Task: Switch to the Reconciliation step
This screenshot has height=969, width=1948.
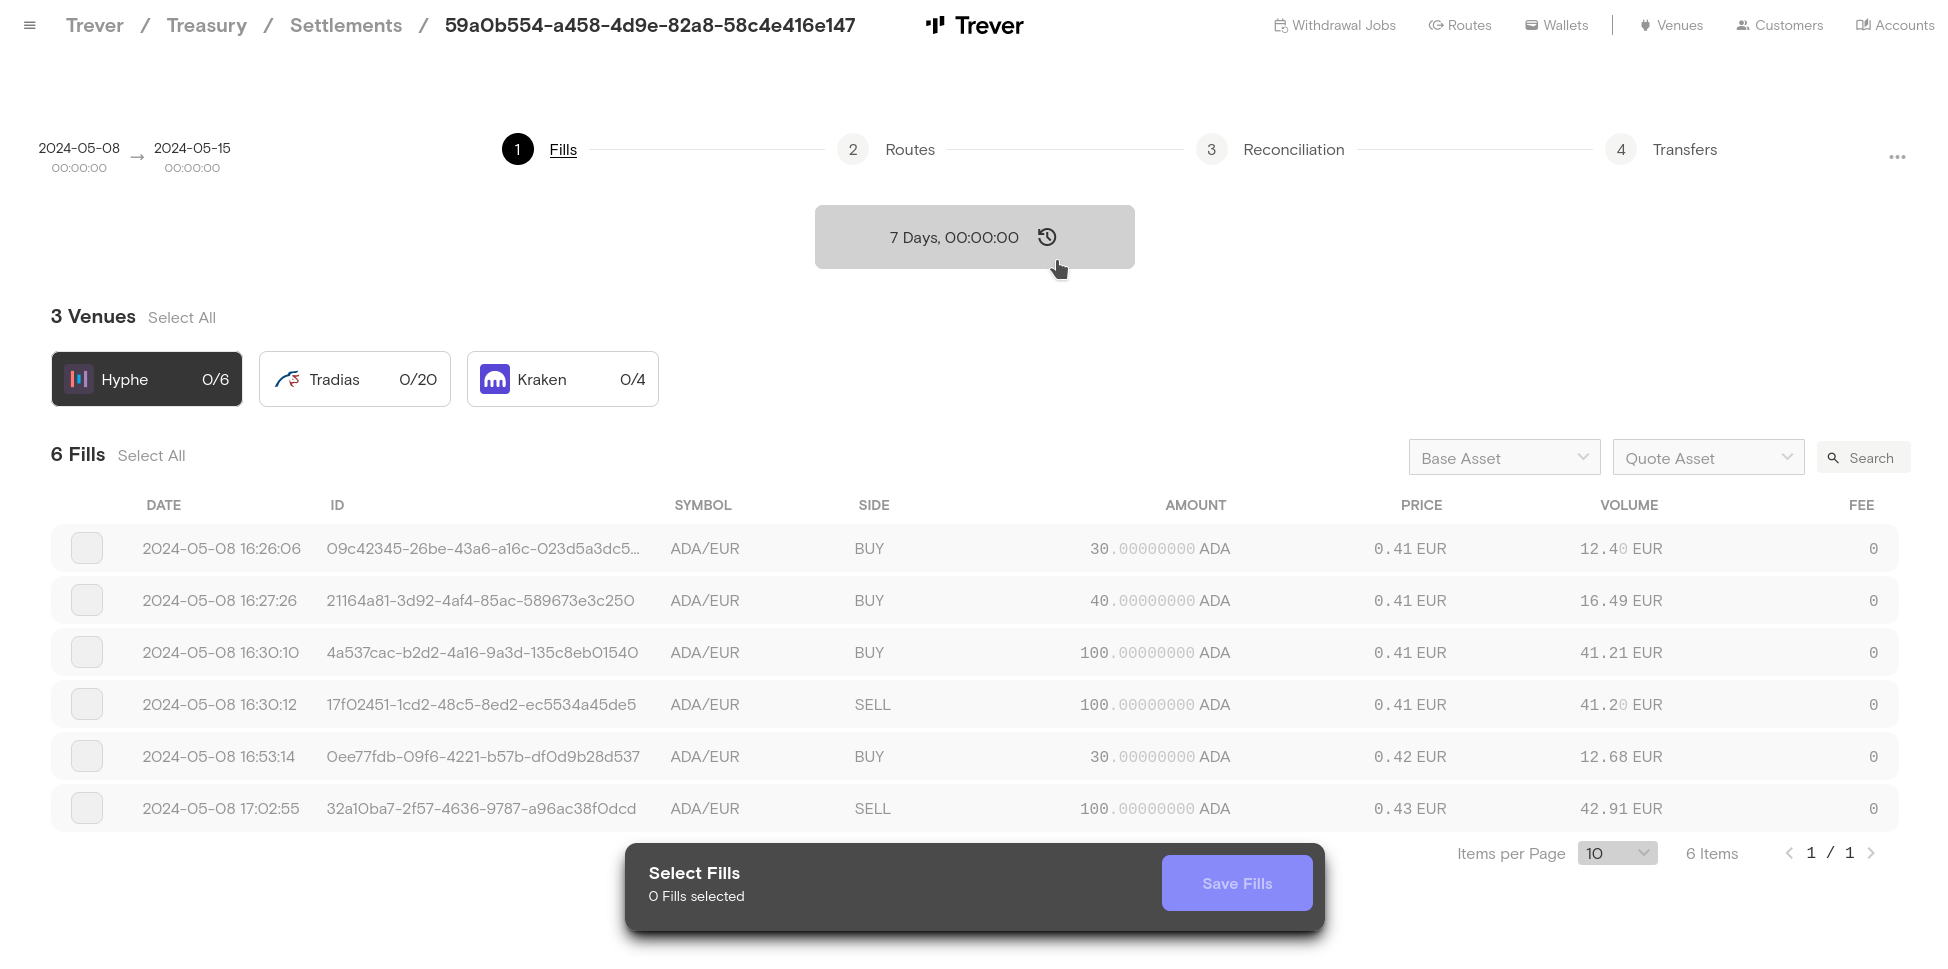Action: click(x=1293, y=150)
